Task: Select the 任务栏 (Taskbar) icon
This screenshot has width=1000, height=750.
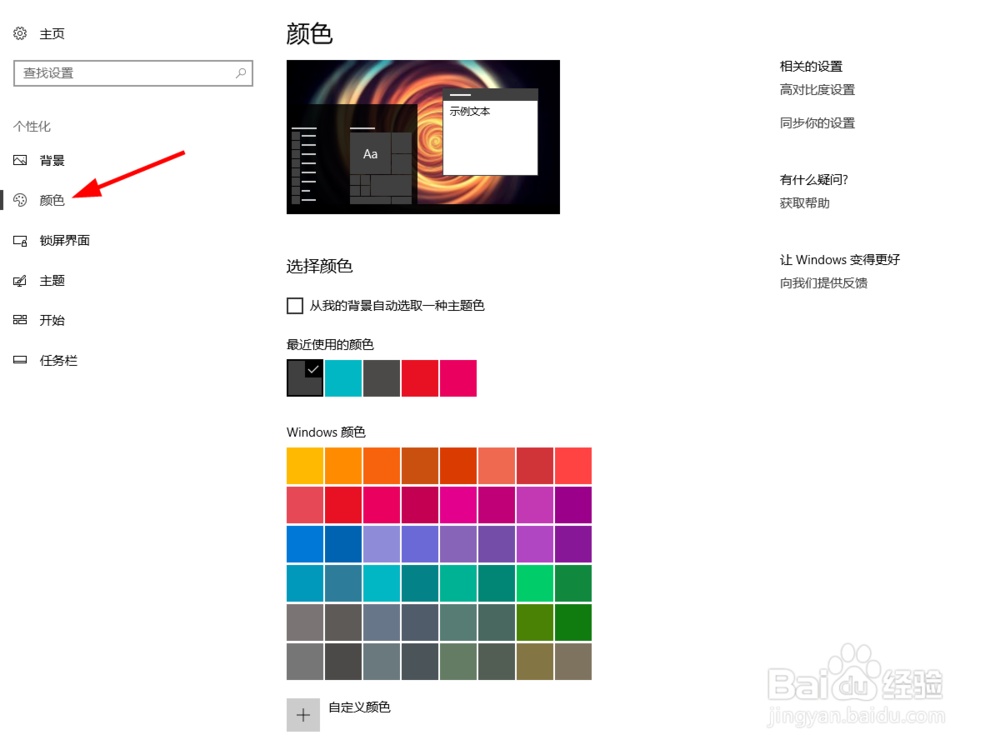Action: (21, 360)
